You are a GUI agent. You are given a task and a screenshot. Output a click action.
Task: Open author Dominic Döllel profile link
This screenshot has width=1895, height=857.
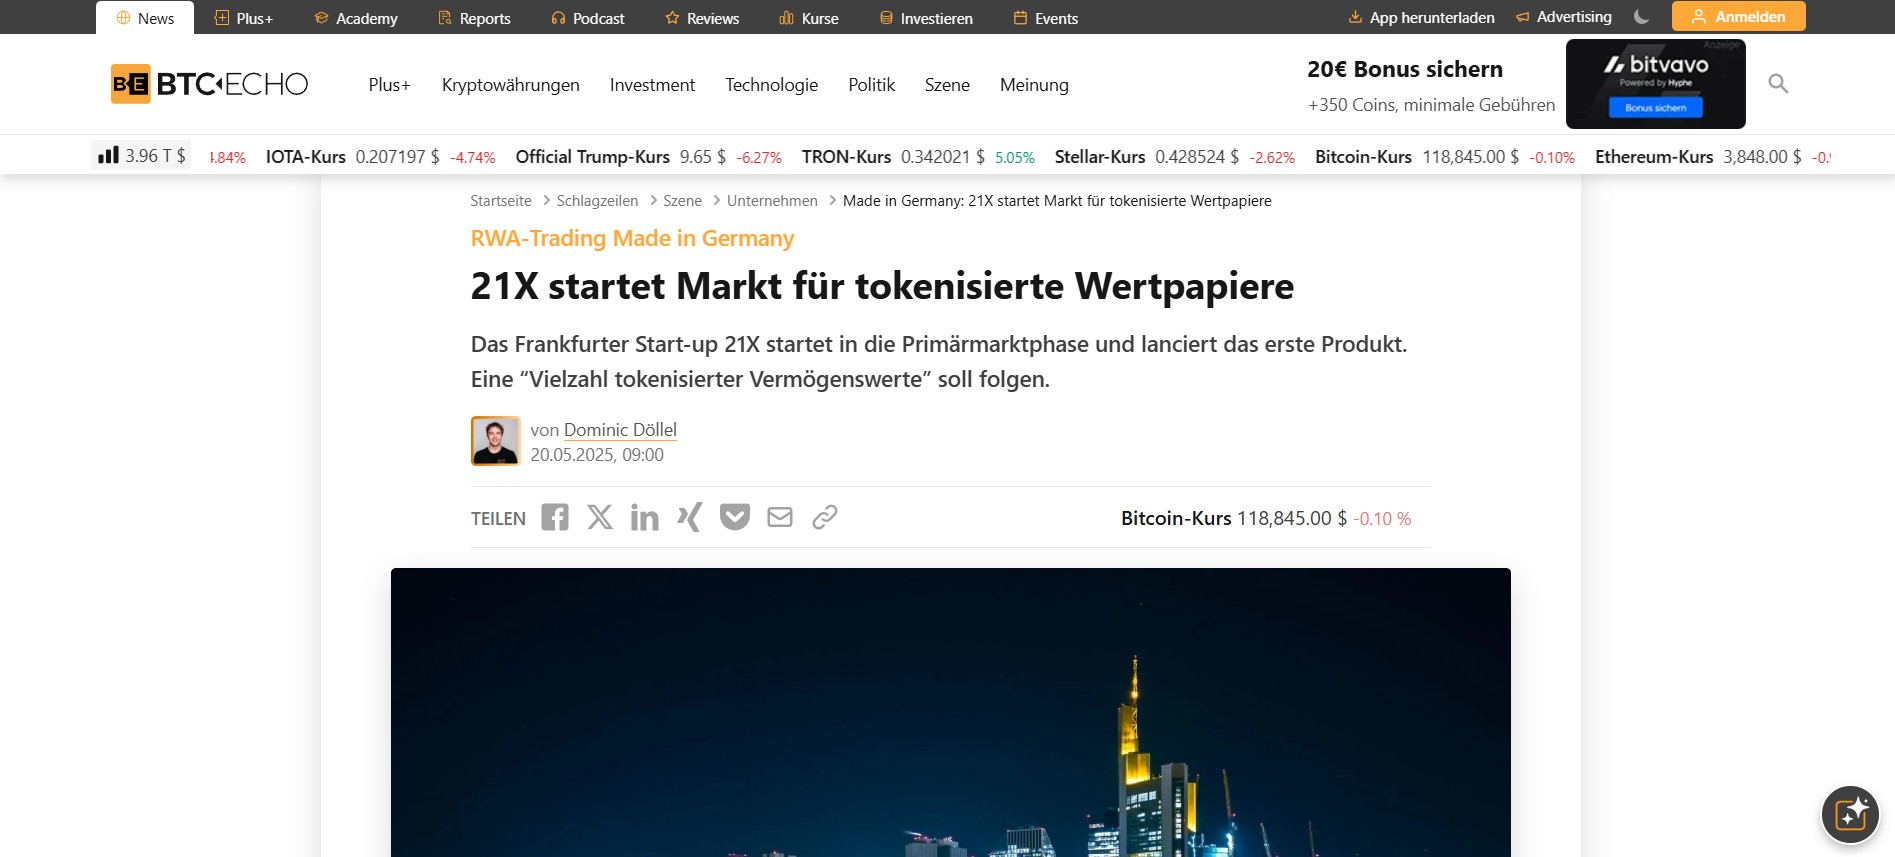[620, 430]
